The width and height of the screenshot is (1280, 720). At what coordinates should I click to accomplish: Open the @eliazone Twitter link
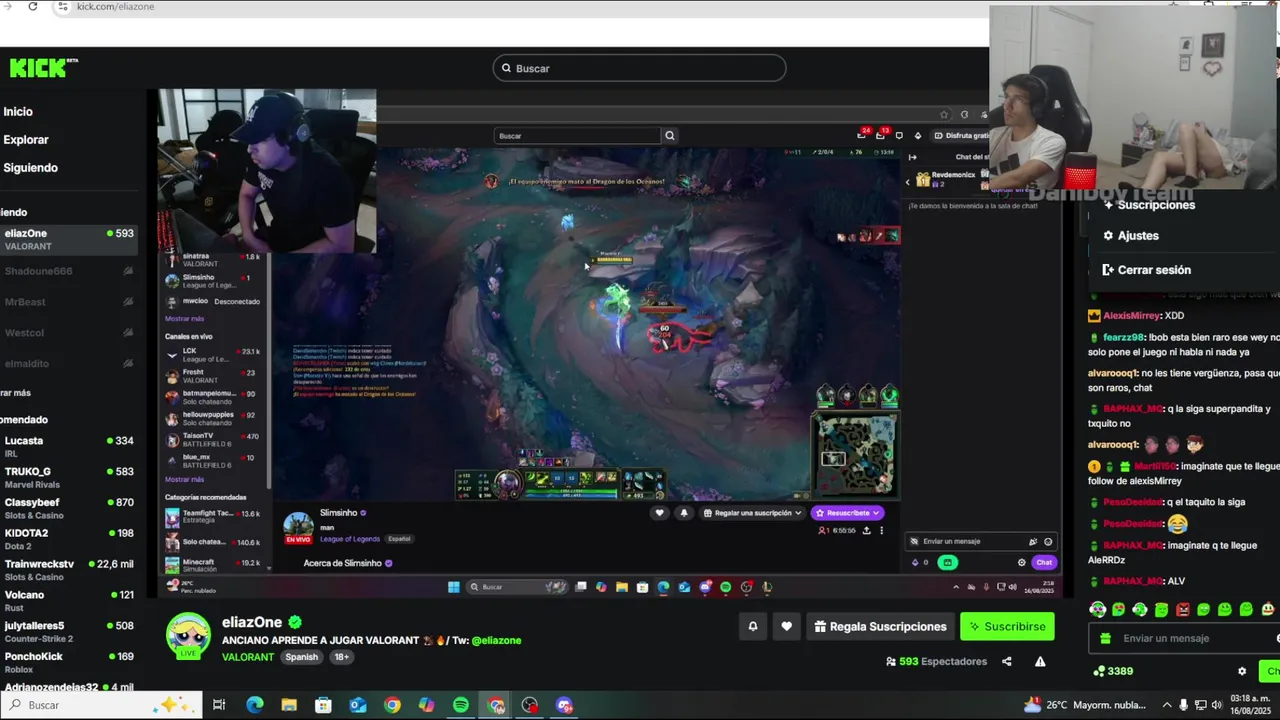pos(496,641)
